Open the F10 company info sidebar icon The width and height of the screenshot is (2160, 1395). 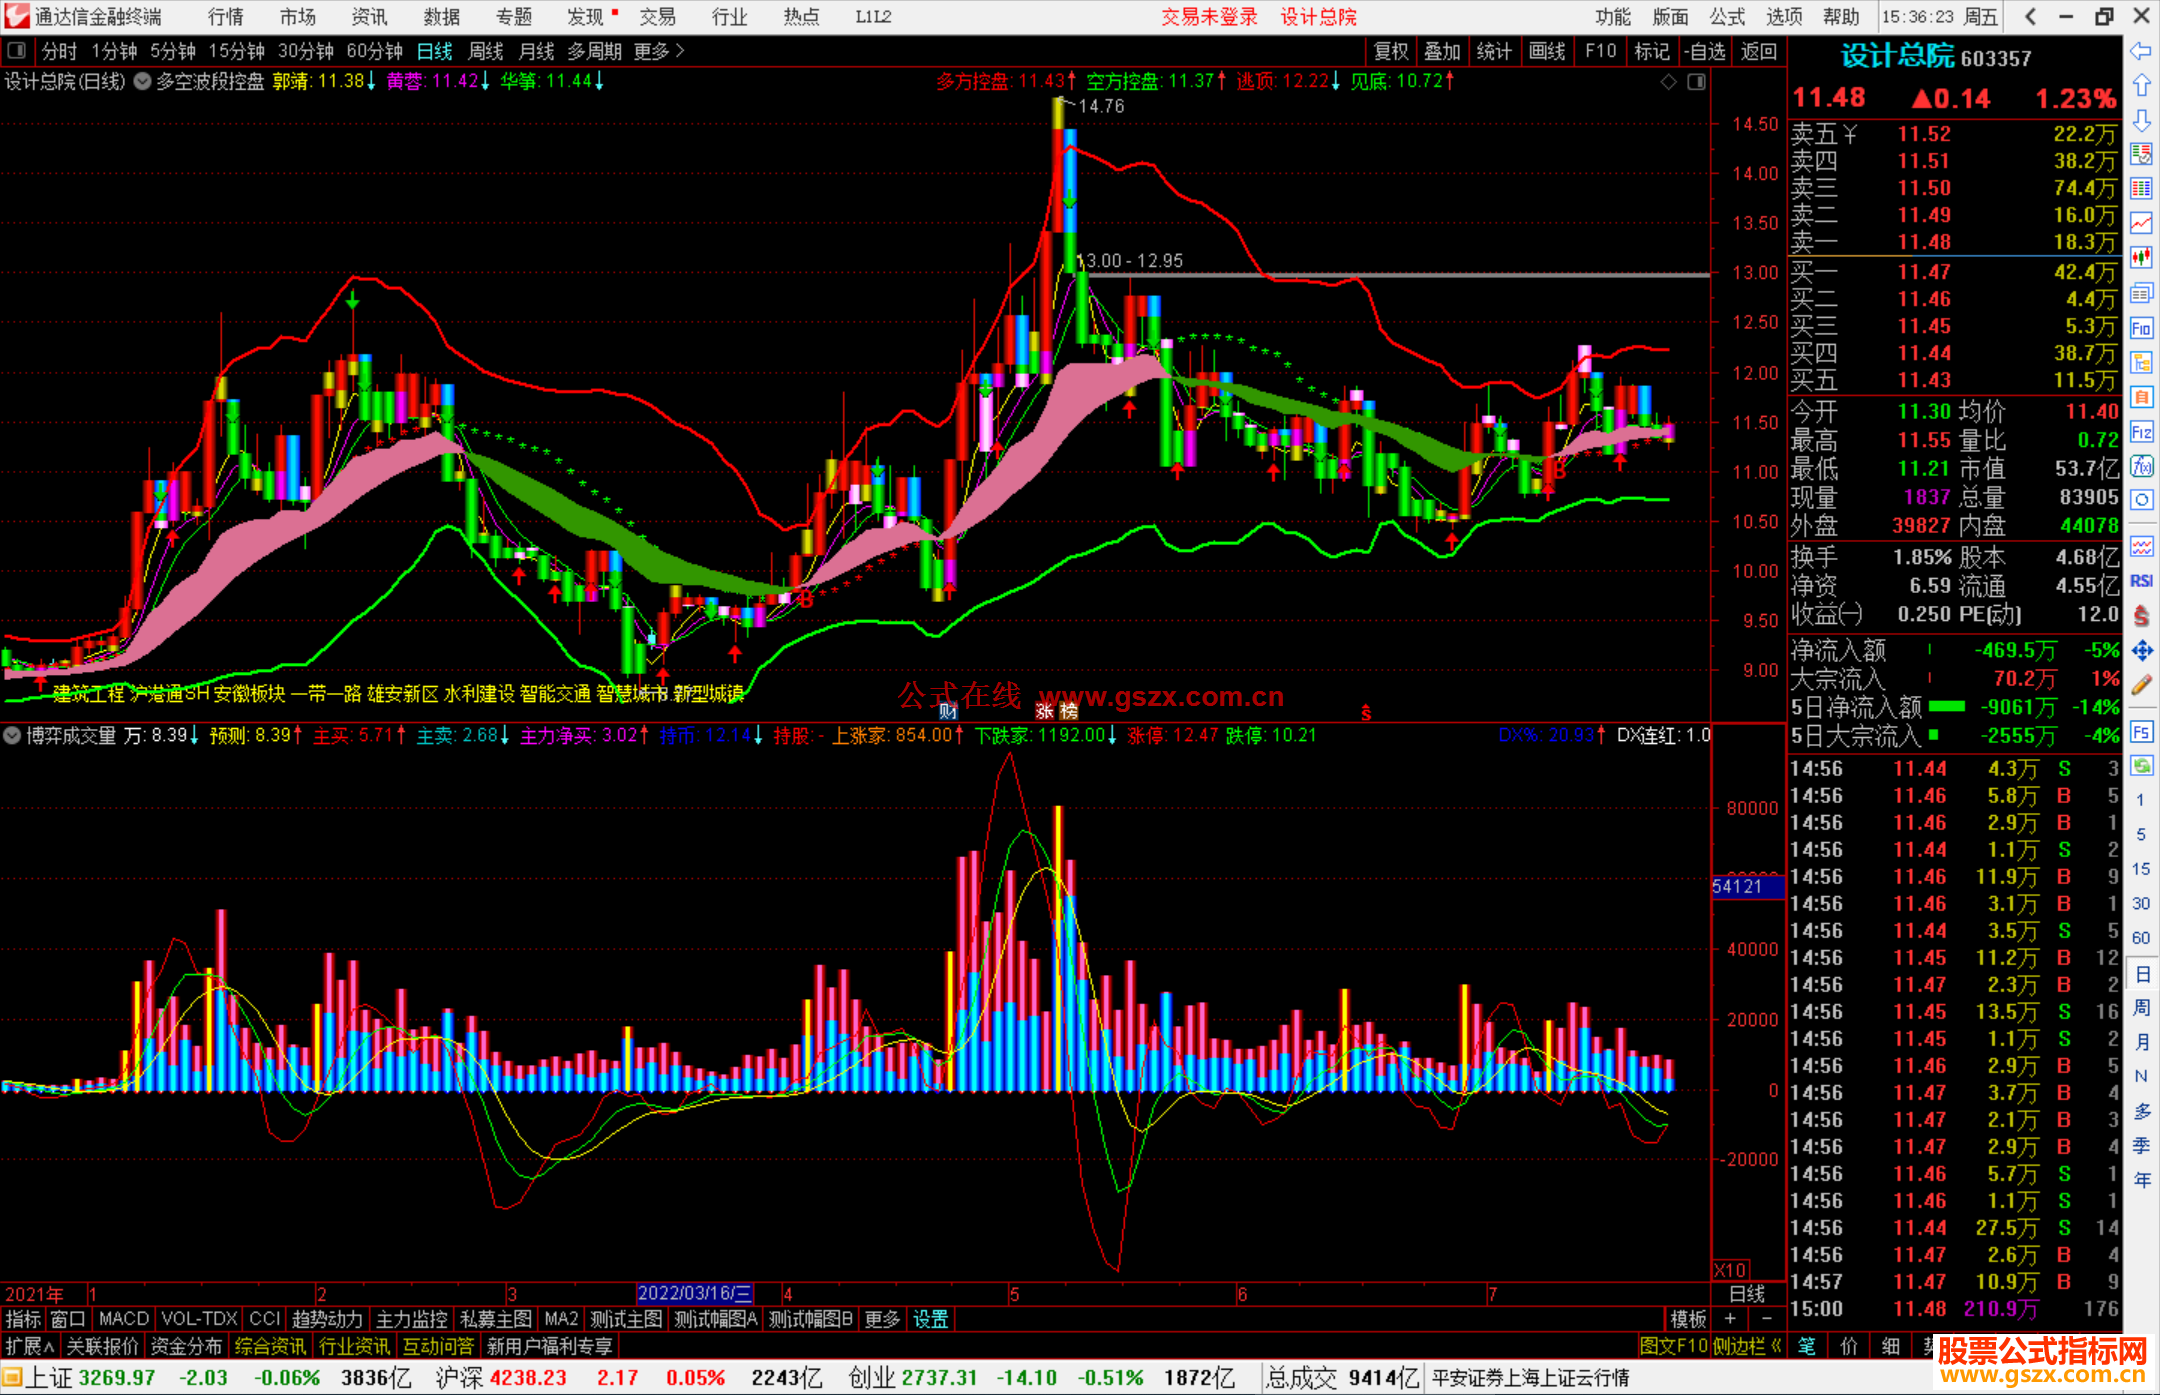[2141, 328]
